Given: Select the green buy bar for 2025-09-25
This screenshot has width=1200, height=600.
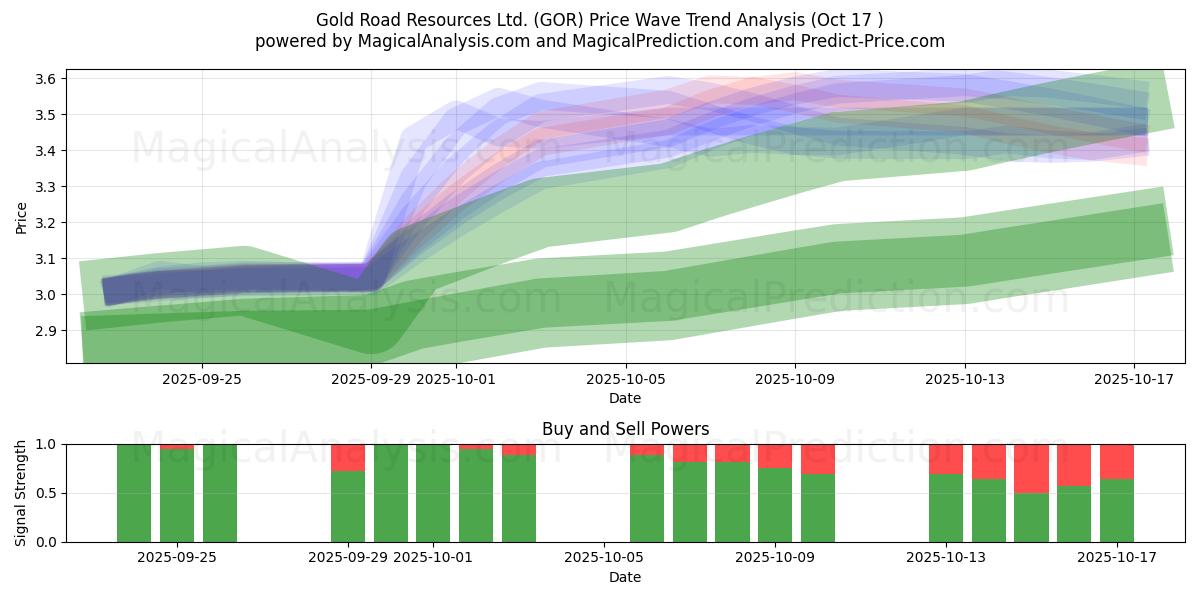Looking at the screenshot, I should (177, 496).
